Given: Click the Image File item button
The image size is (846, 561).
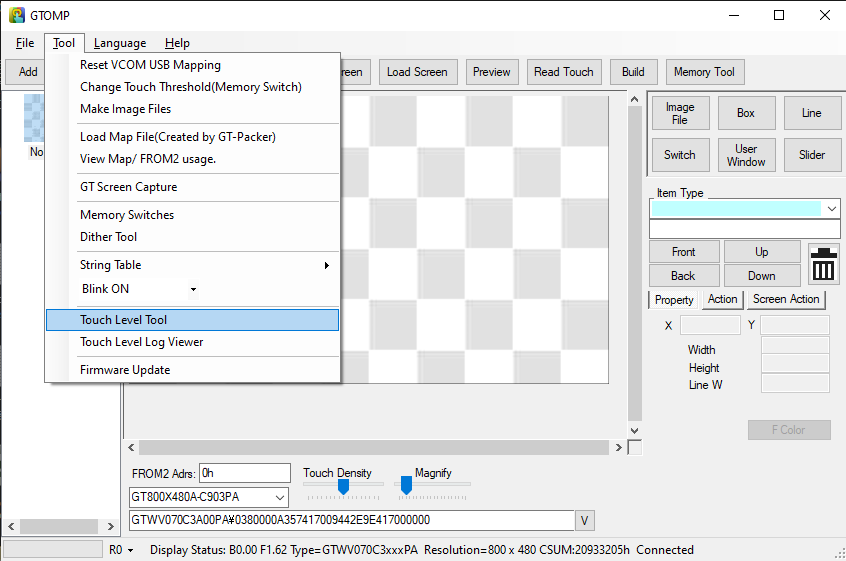Looking at the screenshot, I should 680,113.
